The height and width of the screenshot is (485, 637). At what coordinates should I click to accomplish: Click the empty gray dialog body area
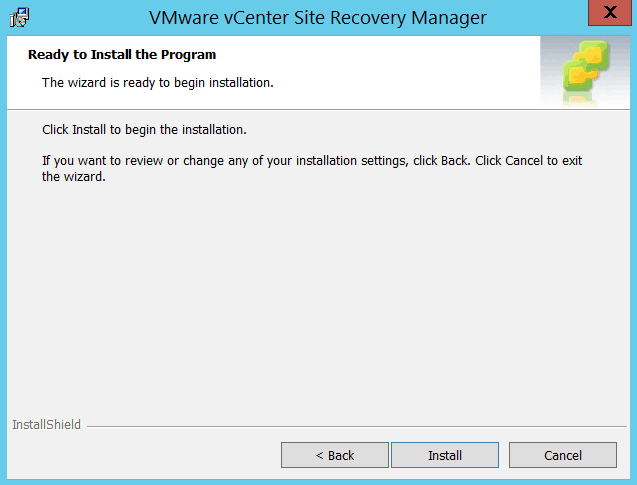318,300
